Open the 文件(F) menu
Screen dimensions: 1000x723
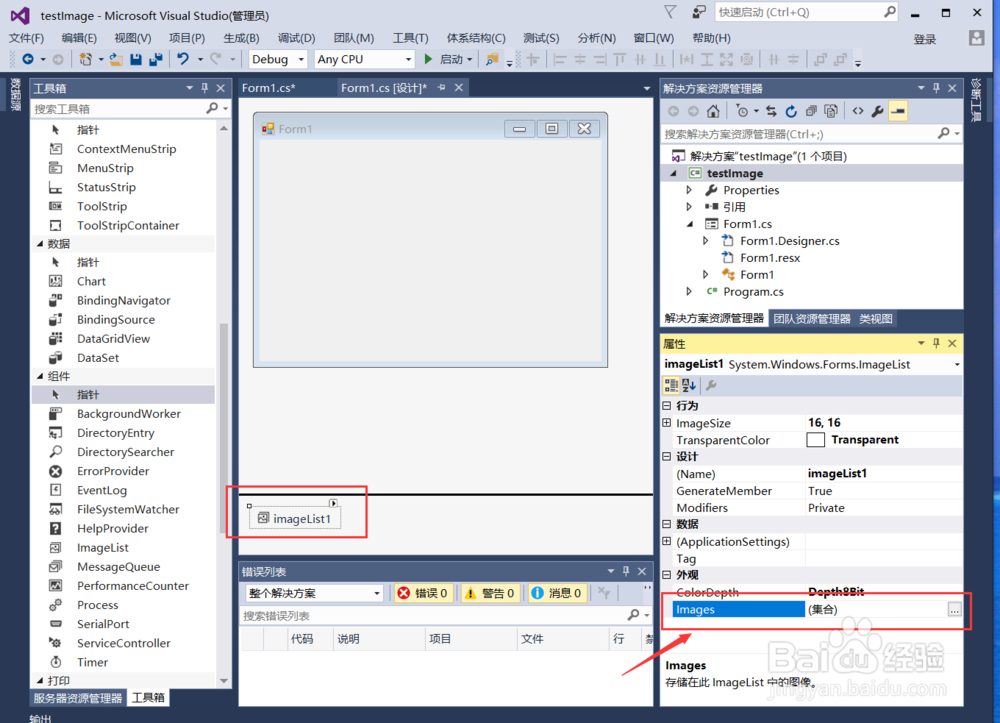(26, 38)
